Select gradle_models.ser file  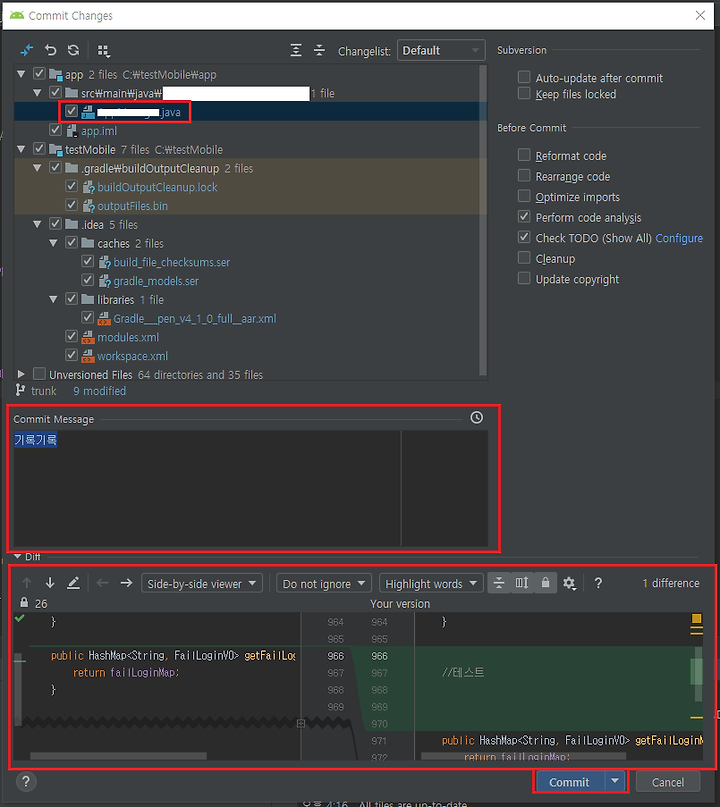tap(156, 281)
